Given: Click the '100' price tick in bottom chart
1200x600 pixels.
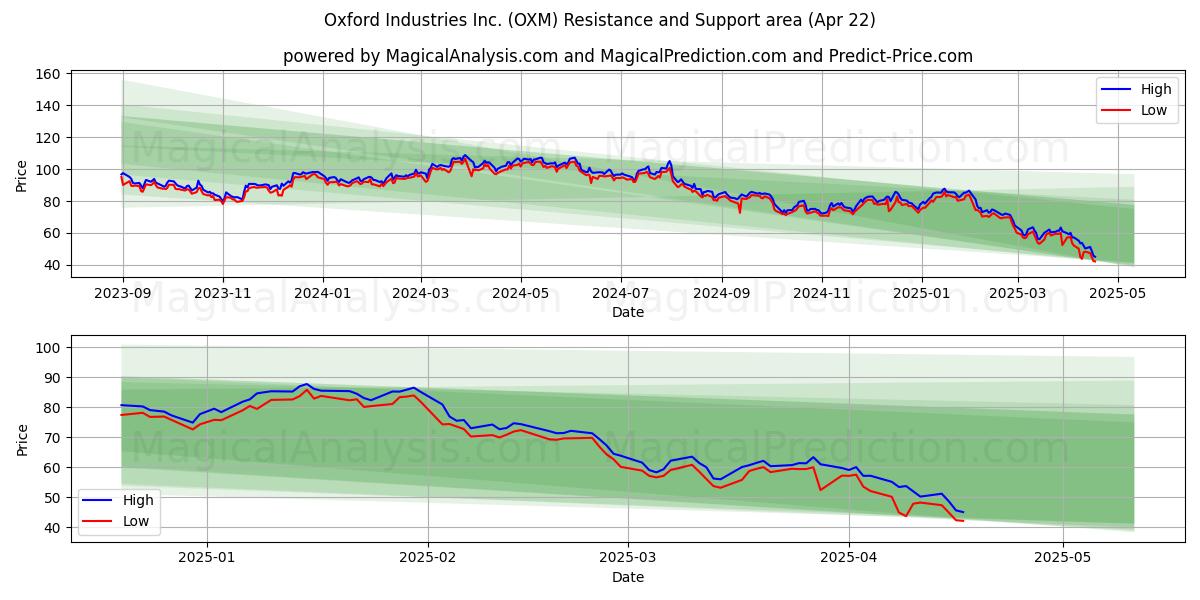Looking at the screenshot, I should point(50,348).
